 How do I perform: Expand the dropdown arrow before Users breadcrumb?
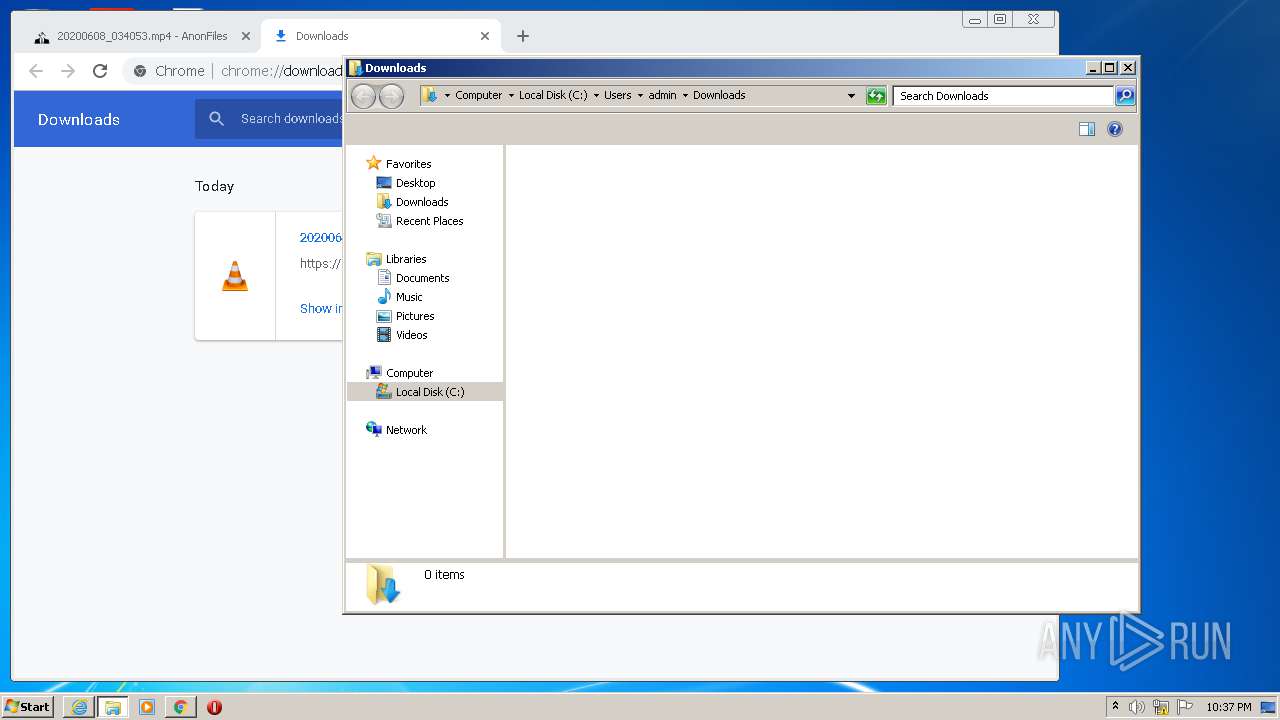click(x=596, y=96)
